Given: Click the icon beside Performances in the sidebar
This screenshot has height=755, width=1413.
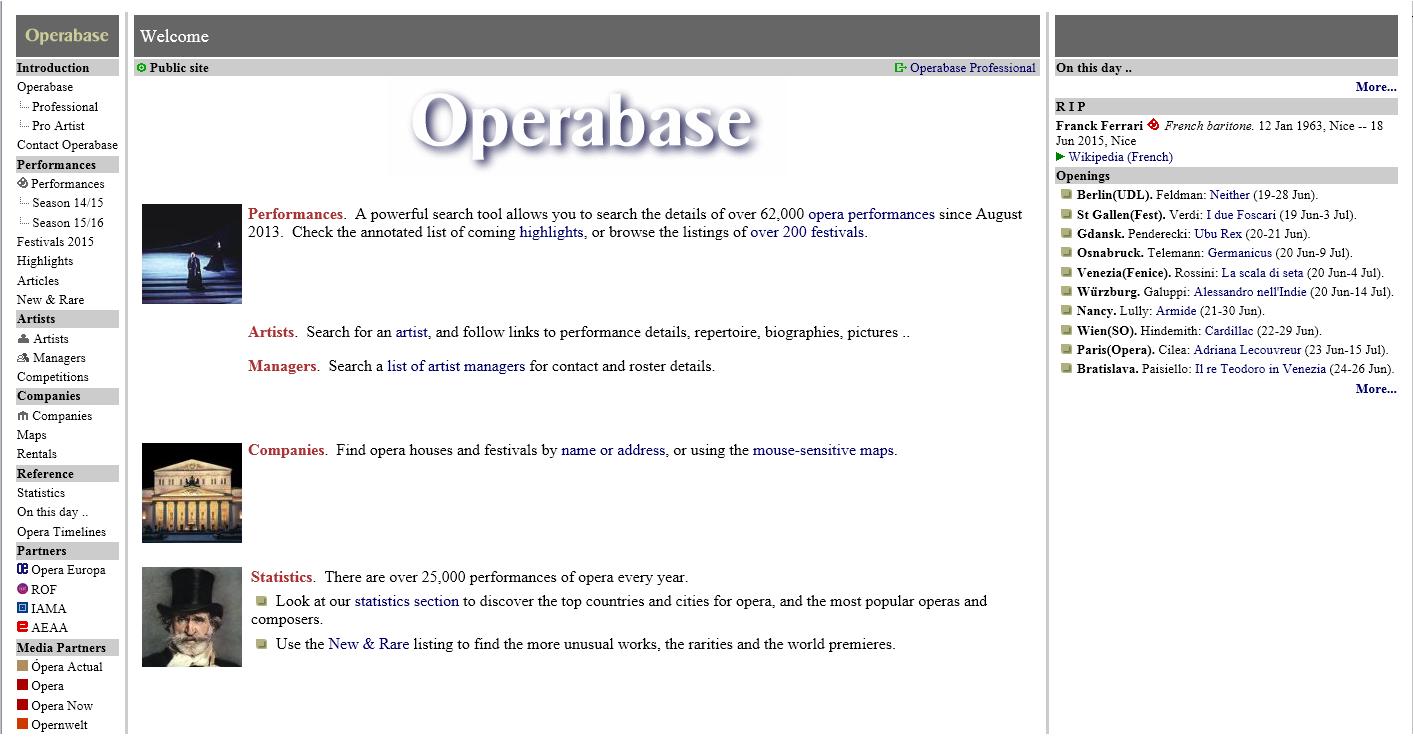Looking at the screenshot, I should 23,184.
